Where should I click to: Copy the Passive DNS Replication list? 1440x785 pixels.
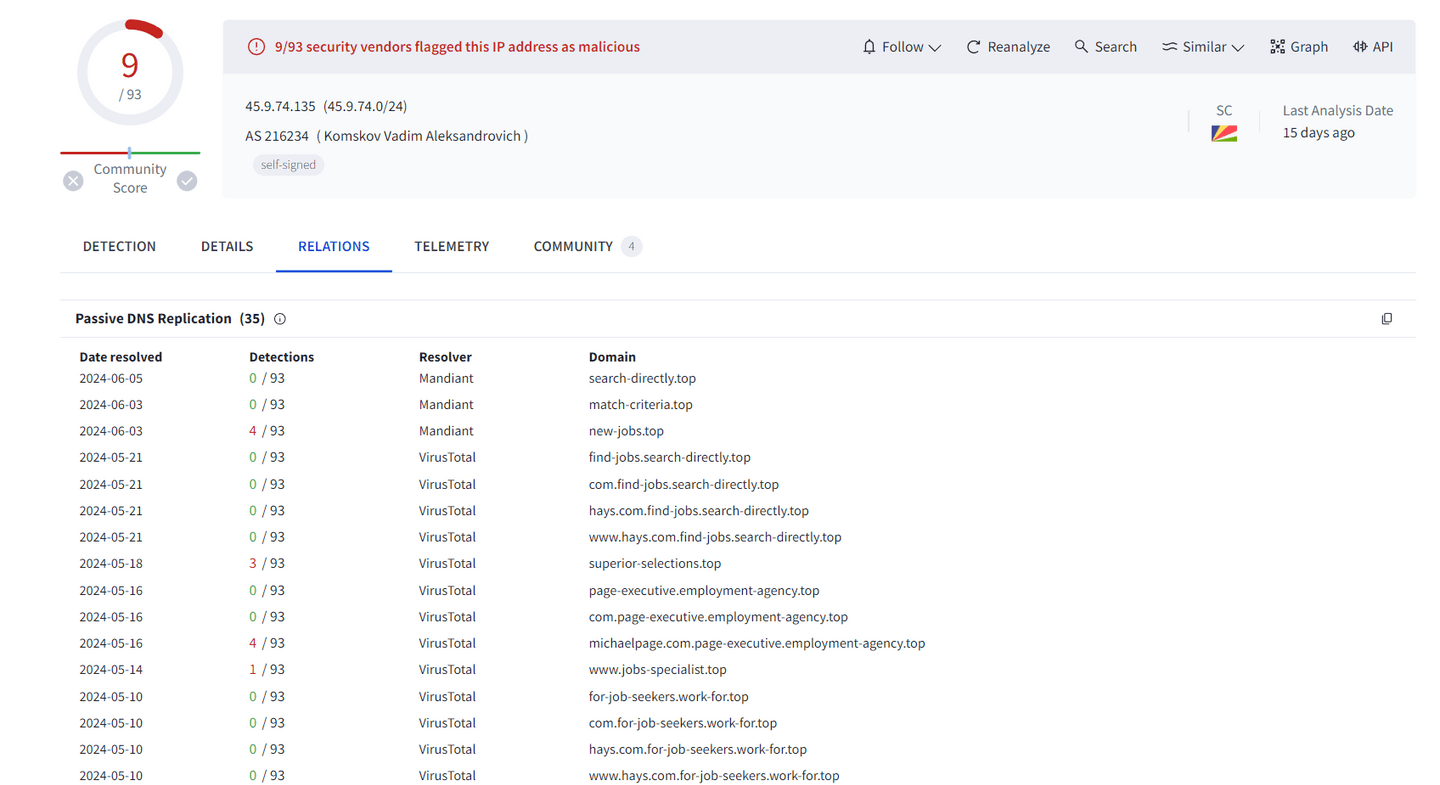[x=1387, y=318]
